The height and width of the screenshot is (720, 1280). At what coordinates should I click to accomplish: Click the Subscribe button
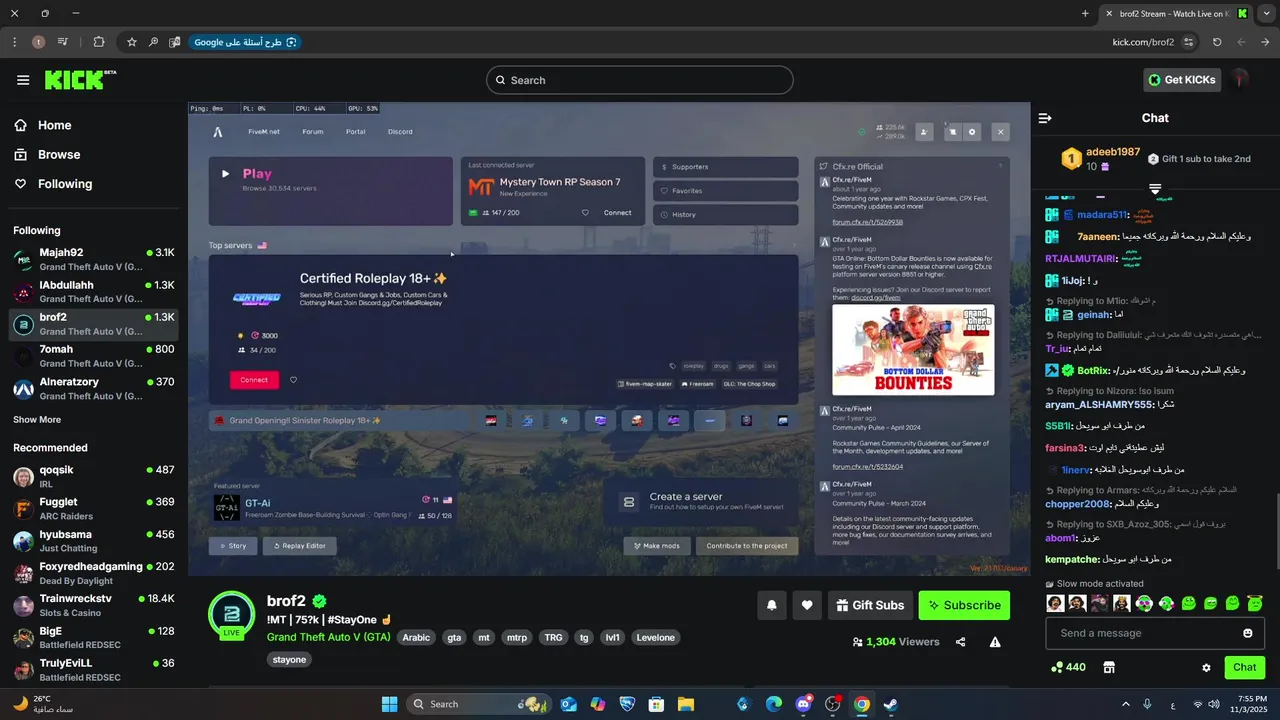tap(964, 605)
